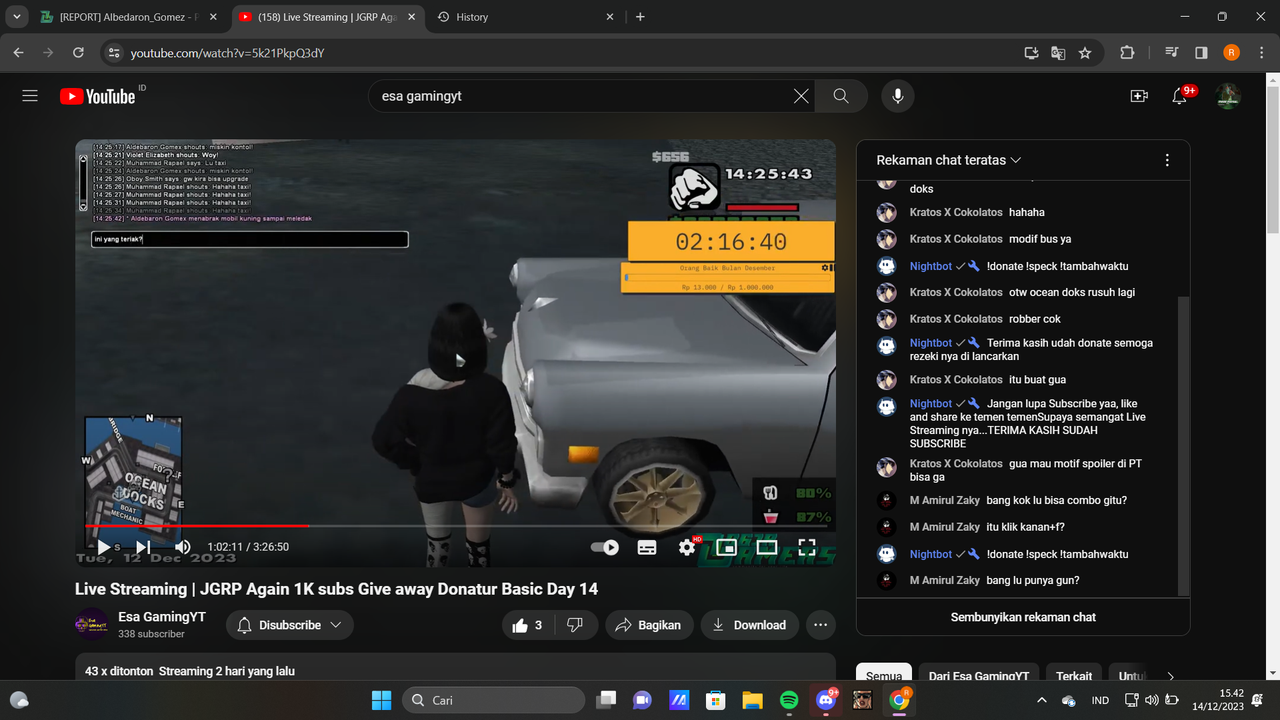
Task: Open Extensions puzzle icon
Action: (1127, 53)
